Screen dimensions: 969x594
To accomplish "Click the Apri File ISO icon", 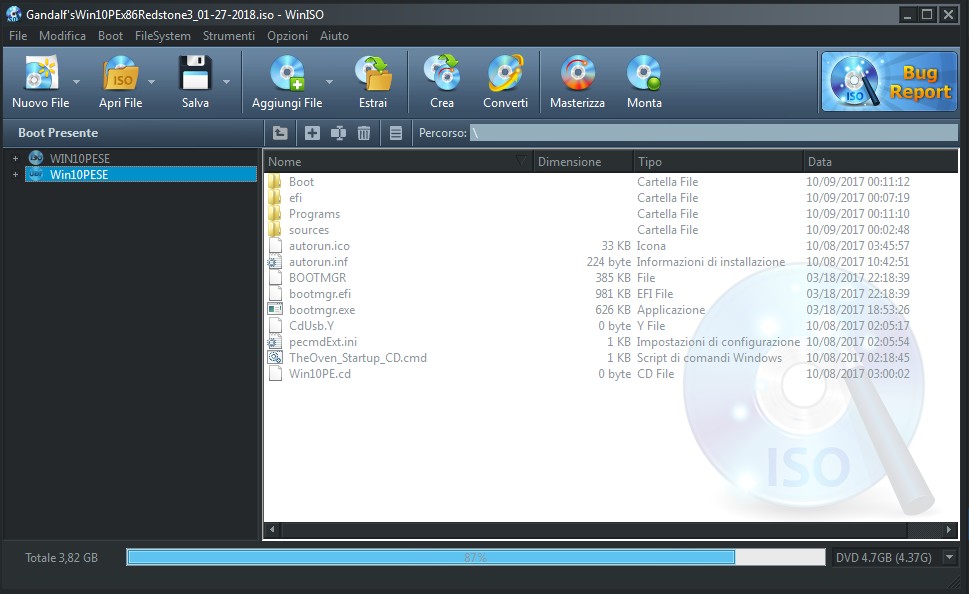I will 121,74.
